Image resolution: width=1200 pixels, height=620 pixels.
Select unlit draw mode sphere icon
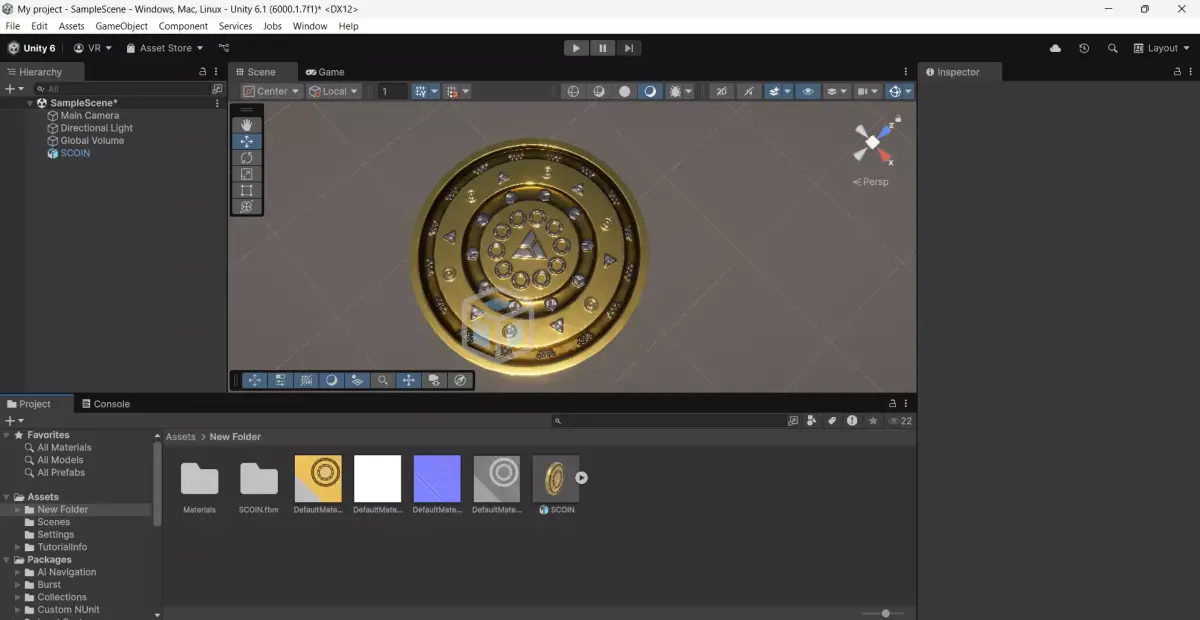point(625,91)
